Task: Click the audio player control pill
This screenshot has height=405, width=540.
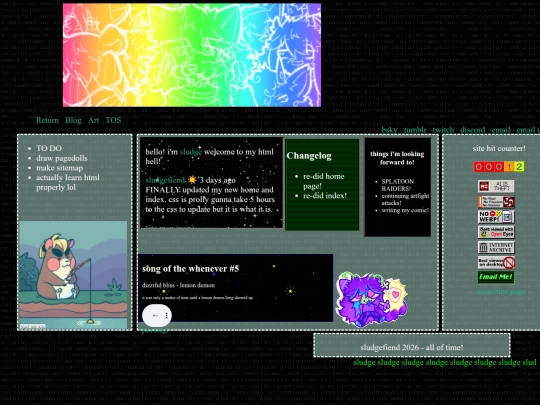Action: (x=157, y=315)
